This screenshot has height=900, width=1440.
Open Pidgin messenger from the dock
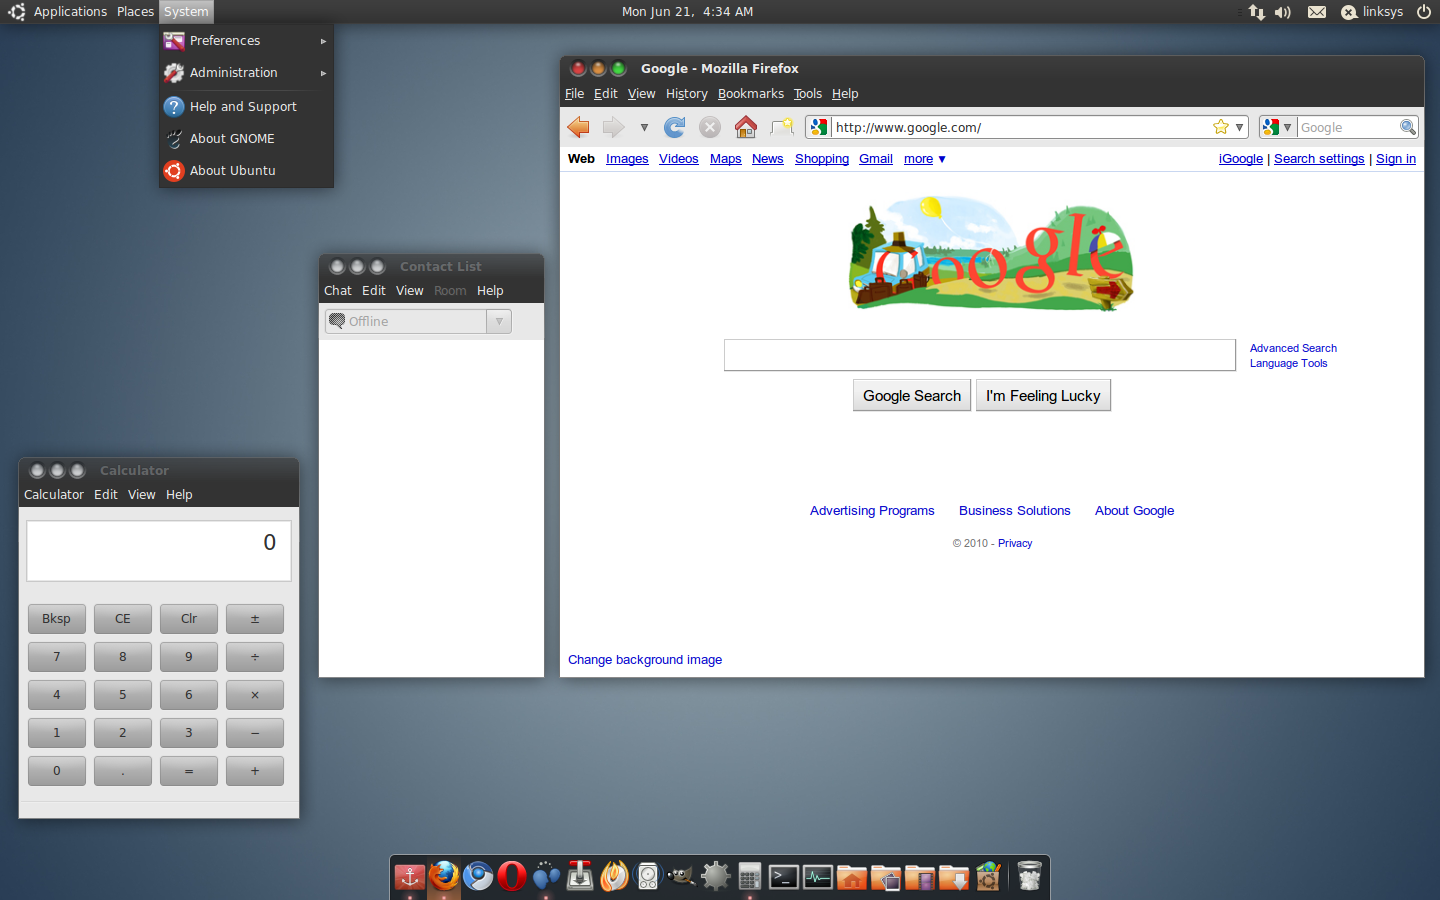click(x=546, y=877)
